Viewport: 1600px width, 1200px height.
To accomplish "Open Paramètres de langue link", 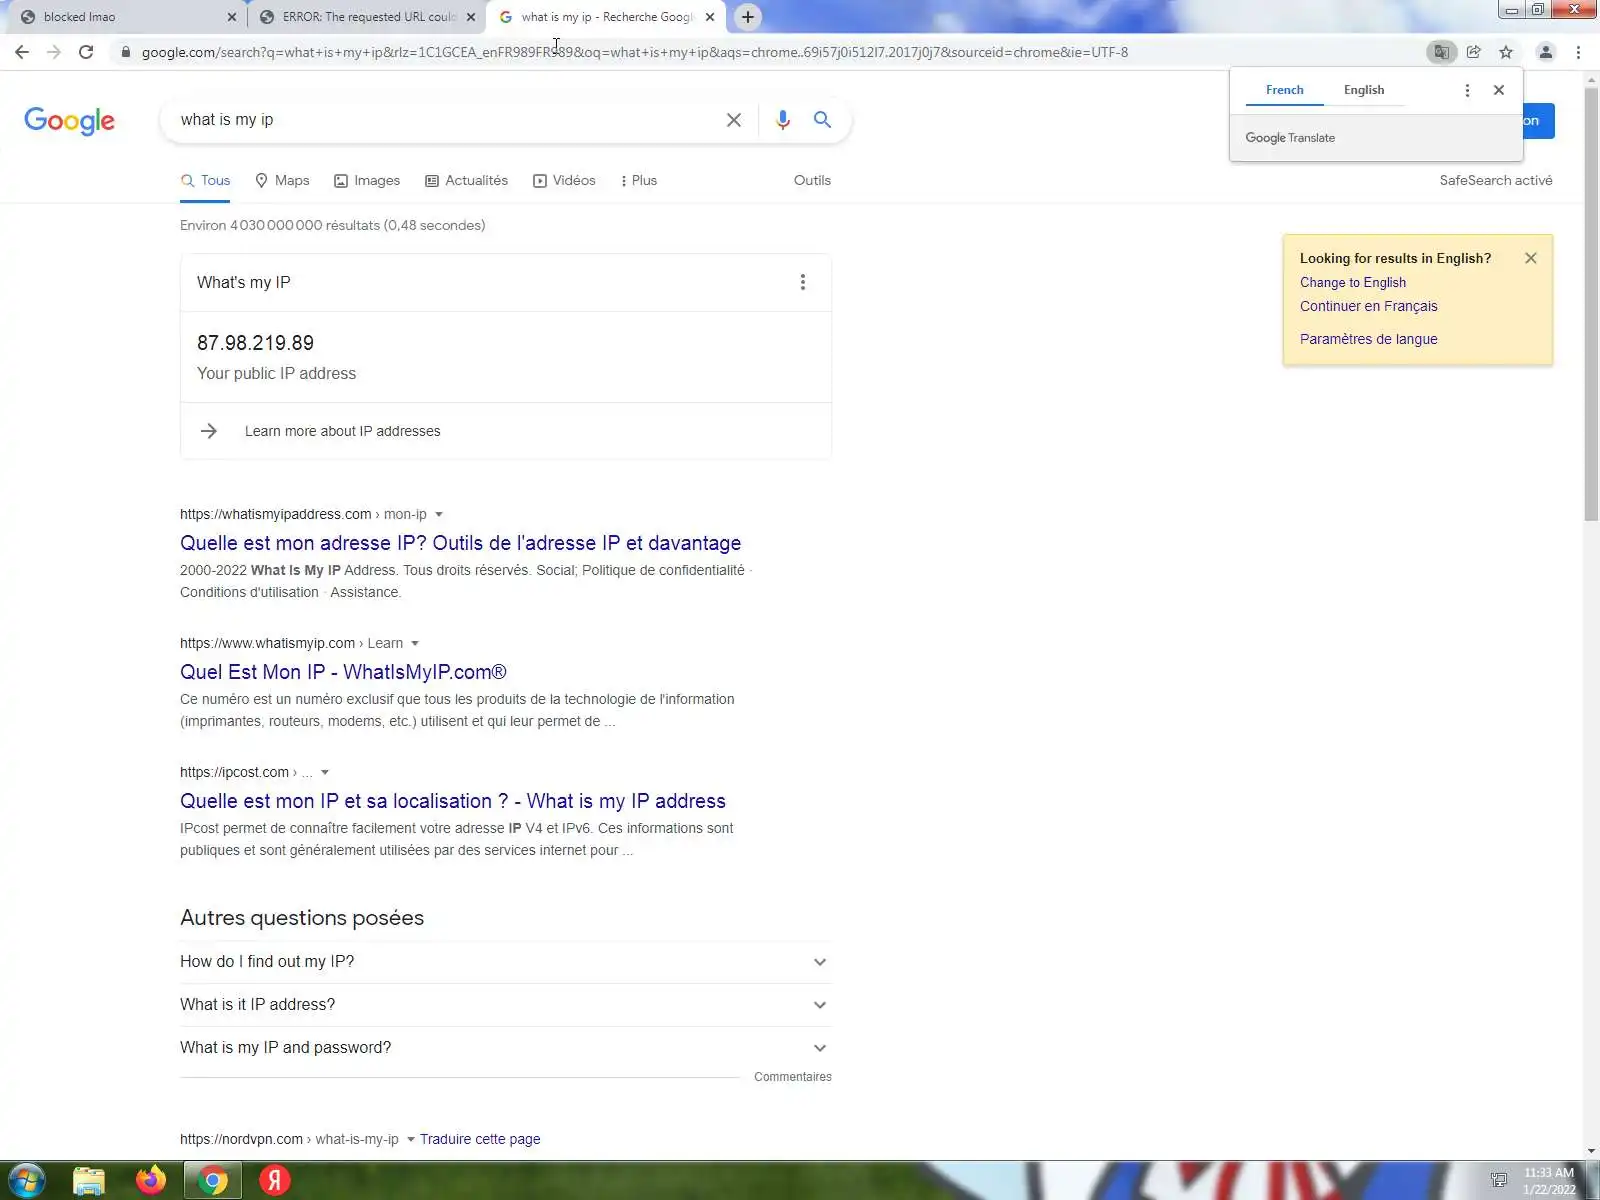I will click(x=1369, y=339).
